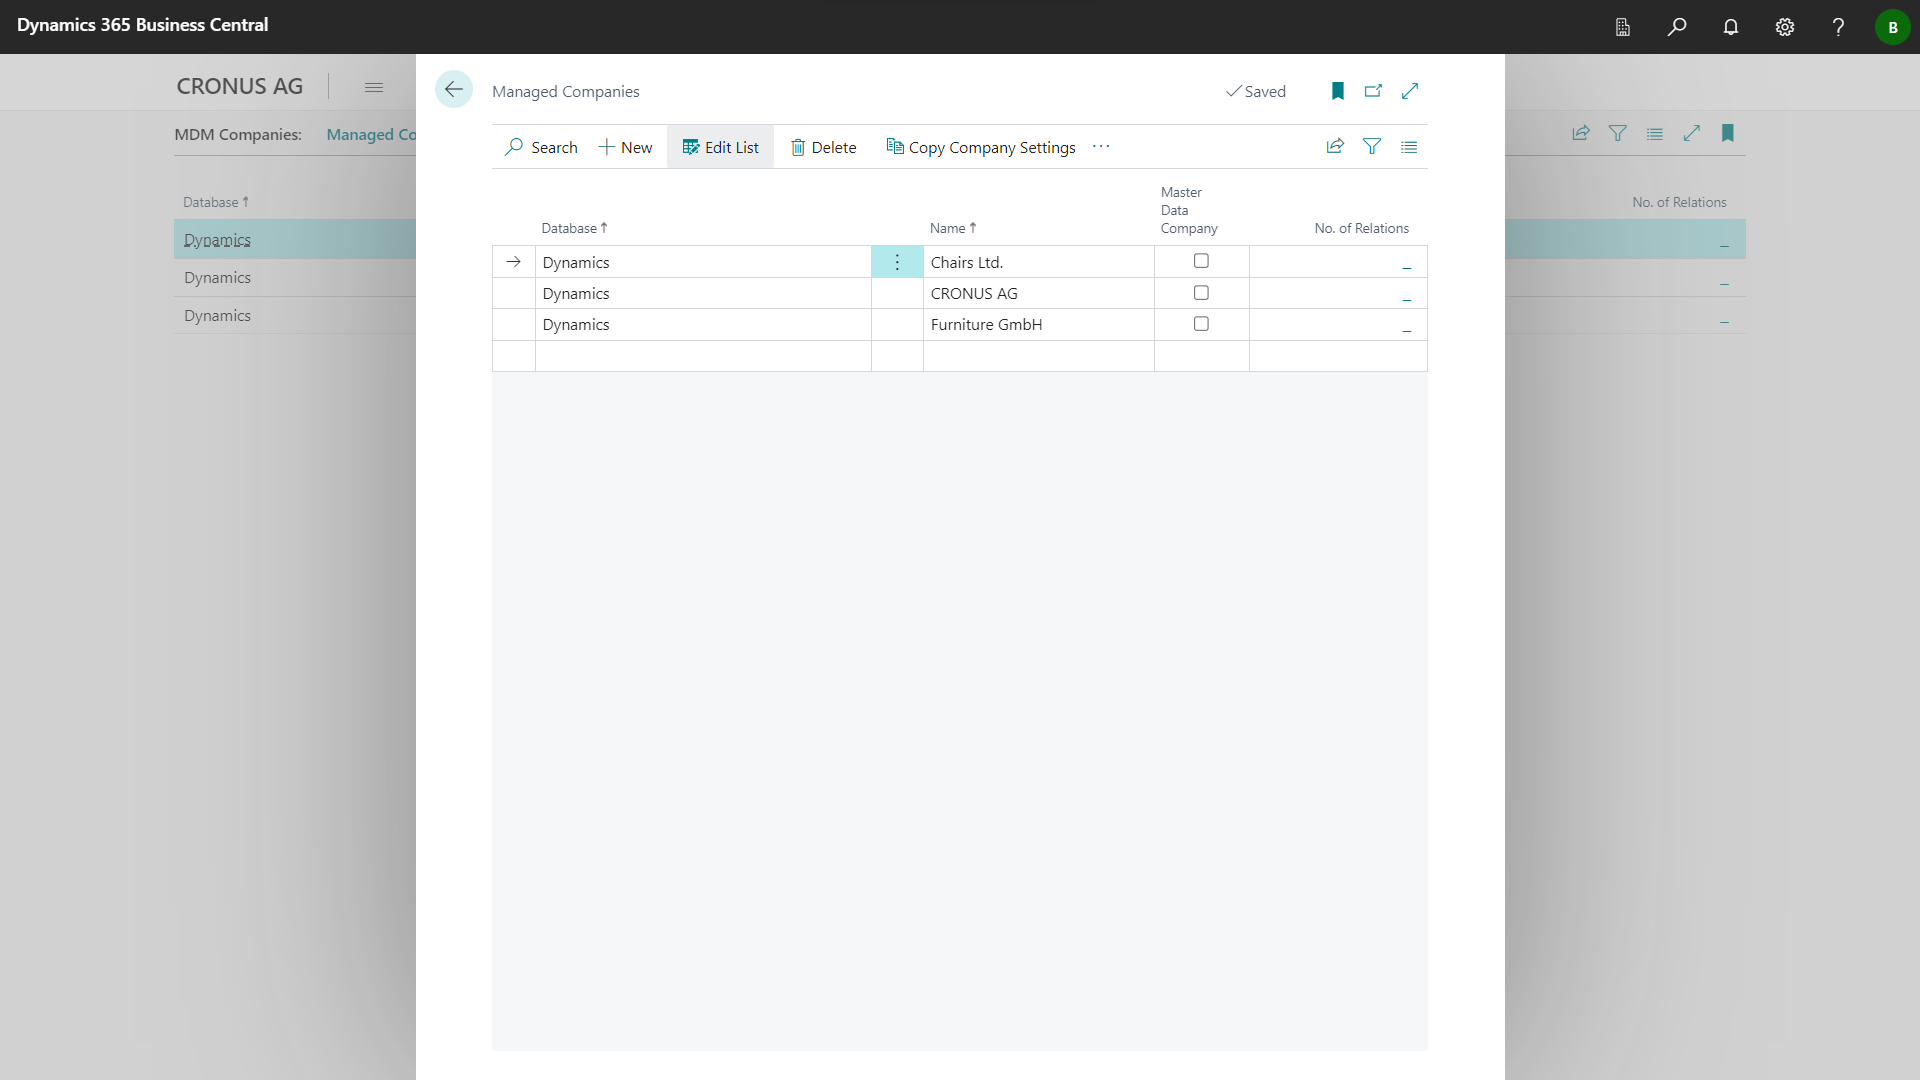
Task: Select the row marker for Chairs Ltd.
Action: coord(514,262)
